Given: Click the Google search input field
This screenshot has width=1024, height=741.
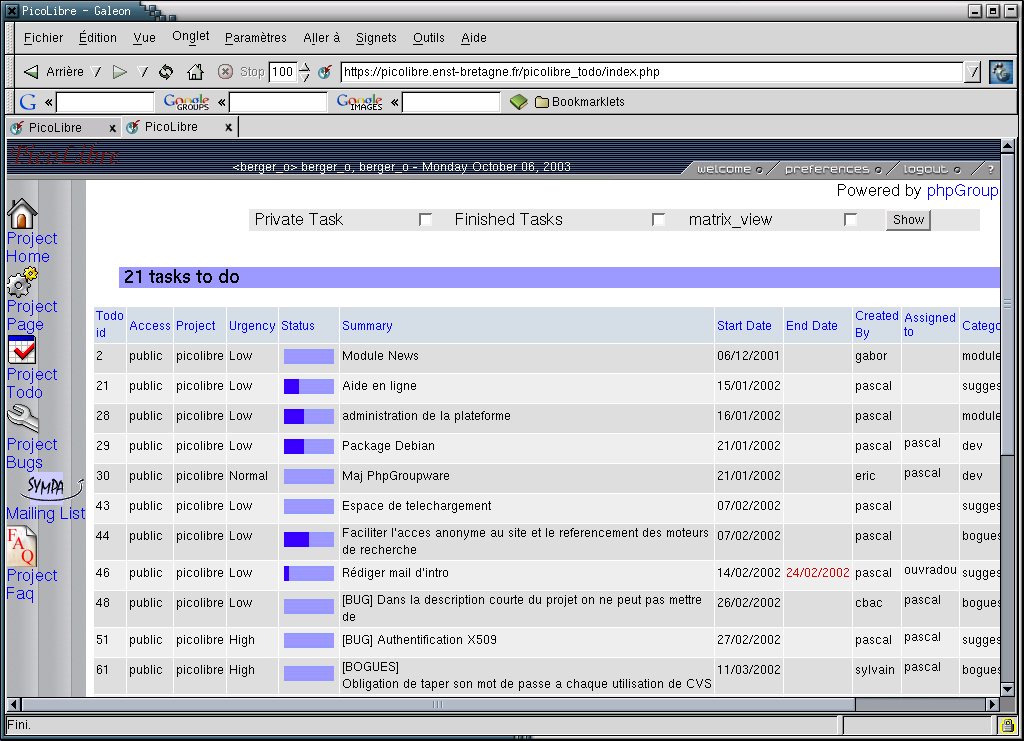Looking at the screenshot, I should [x=105, y=102].
